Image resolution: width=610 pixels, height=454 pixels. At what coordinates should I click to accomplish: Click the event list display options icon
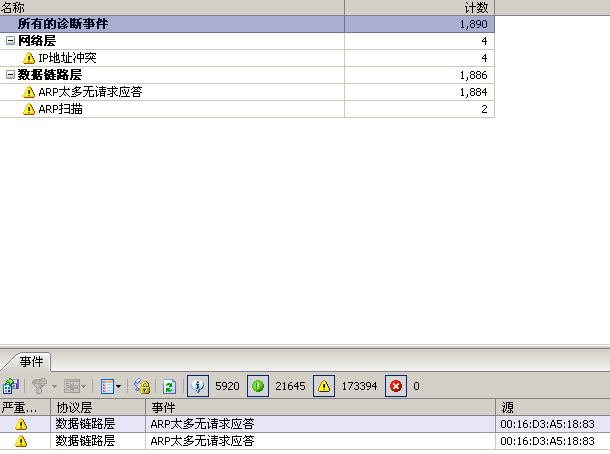(107, 386)
